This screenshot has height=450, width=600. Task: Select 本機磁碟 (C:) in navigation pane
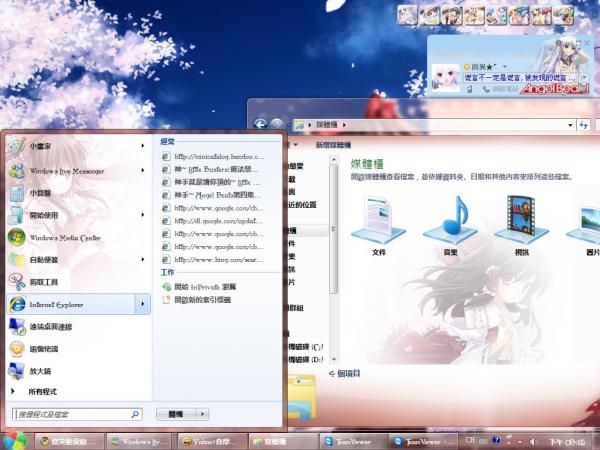pos(305,347)
